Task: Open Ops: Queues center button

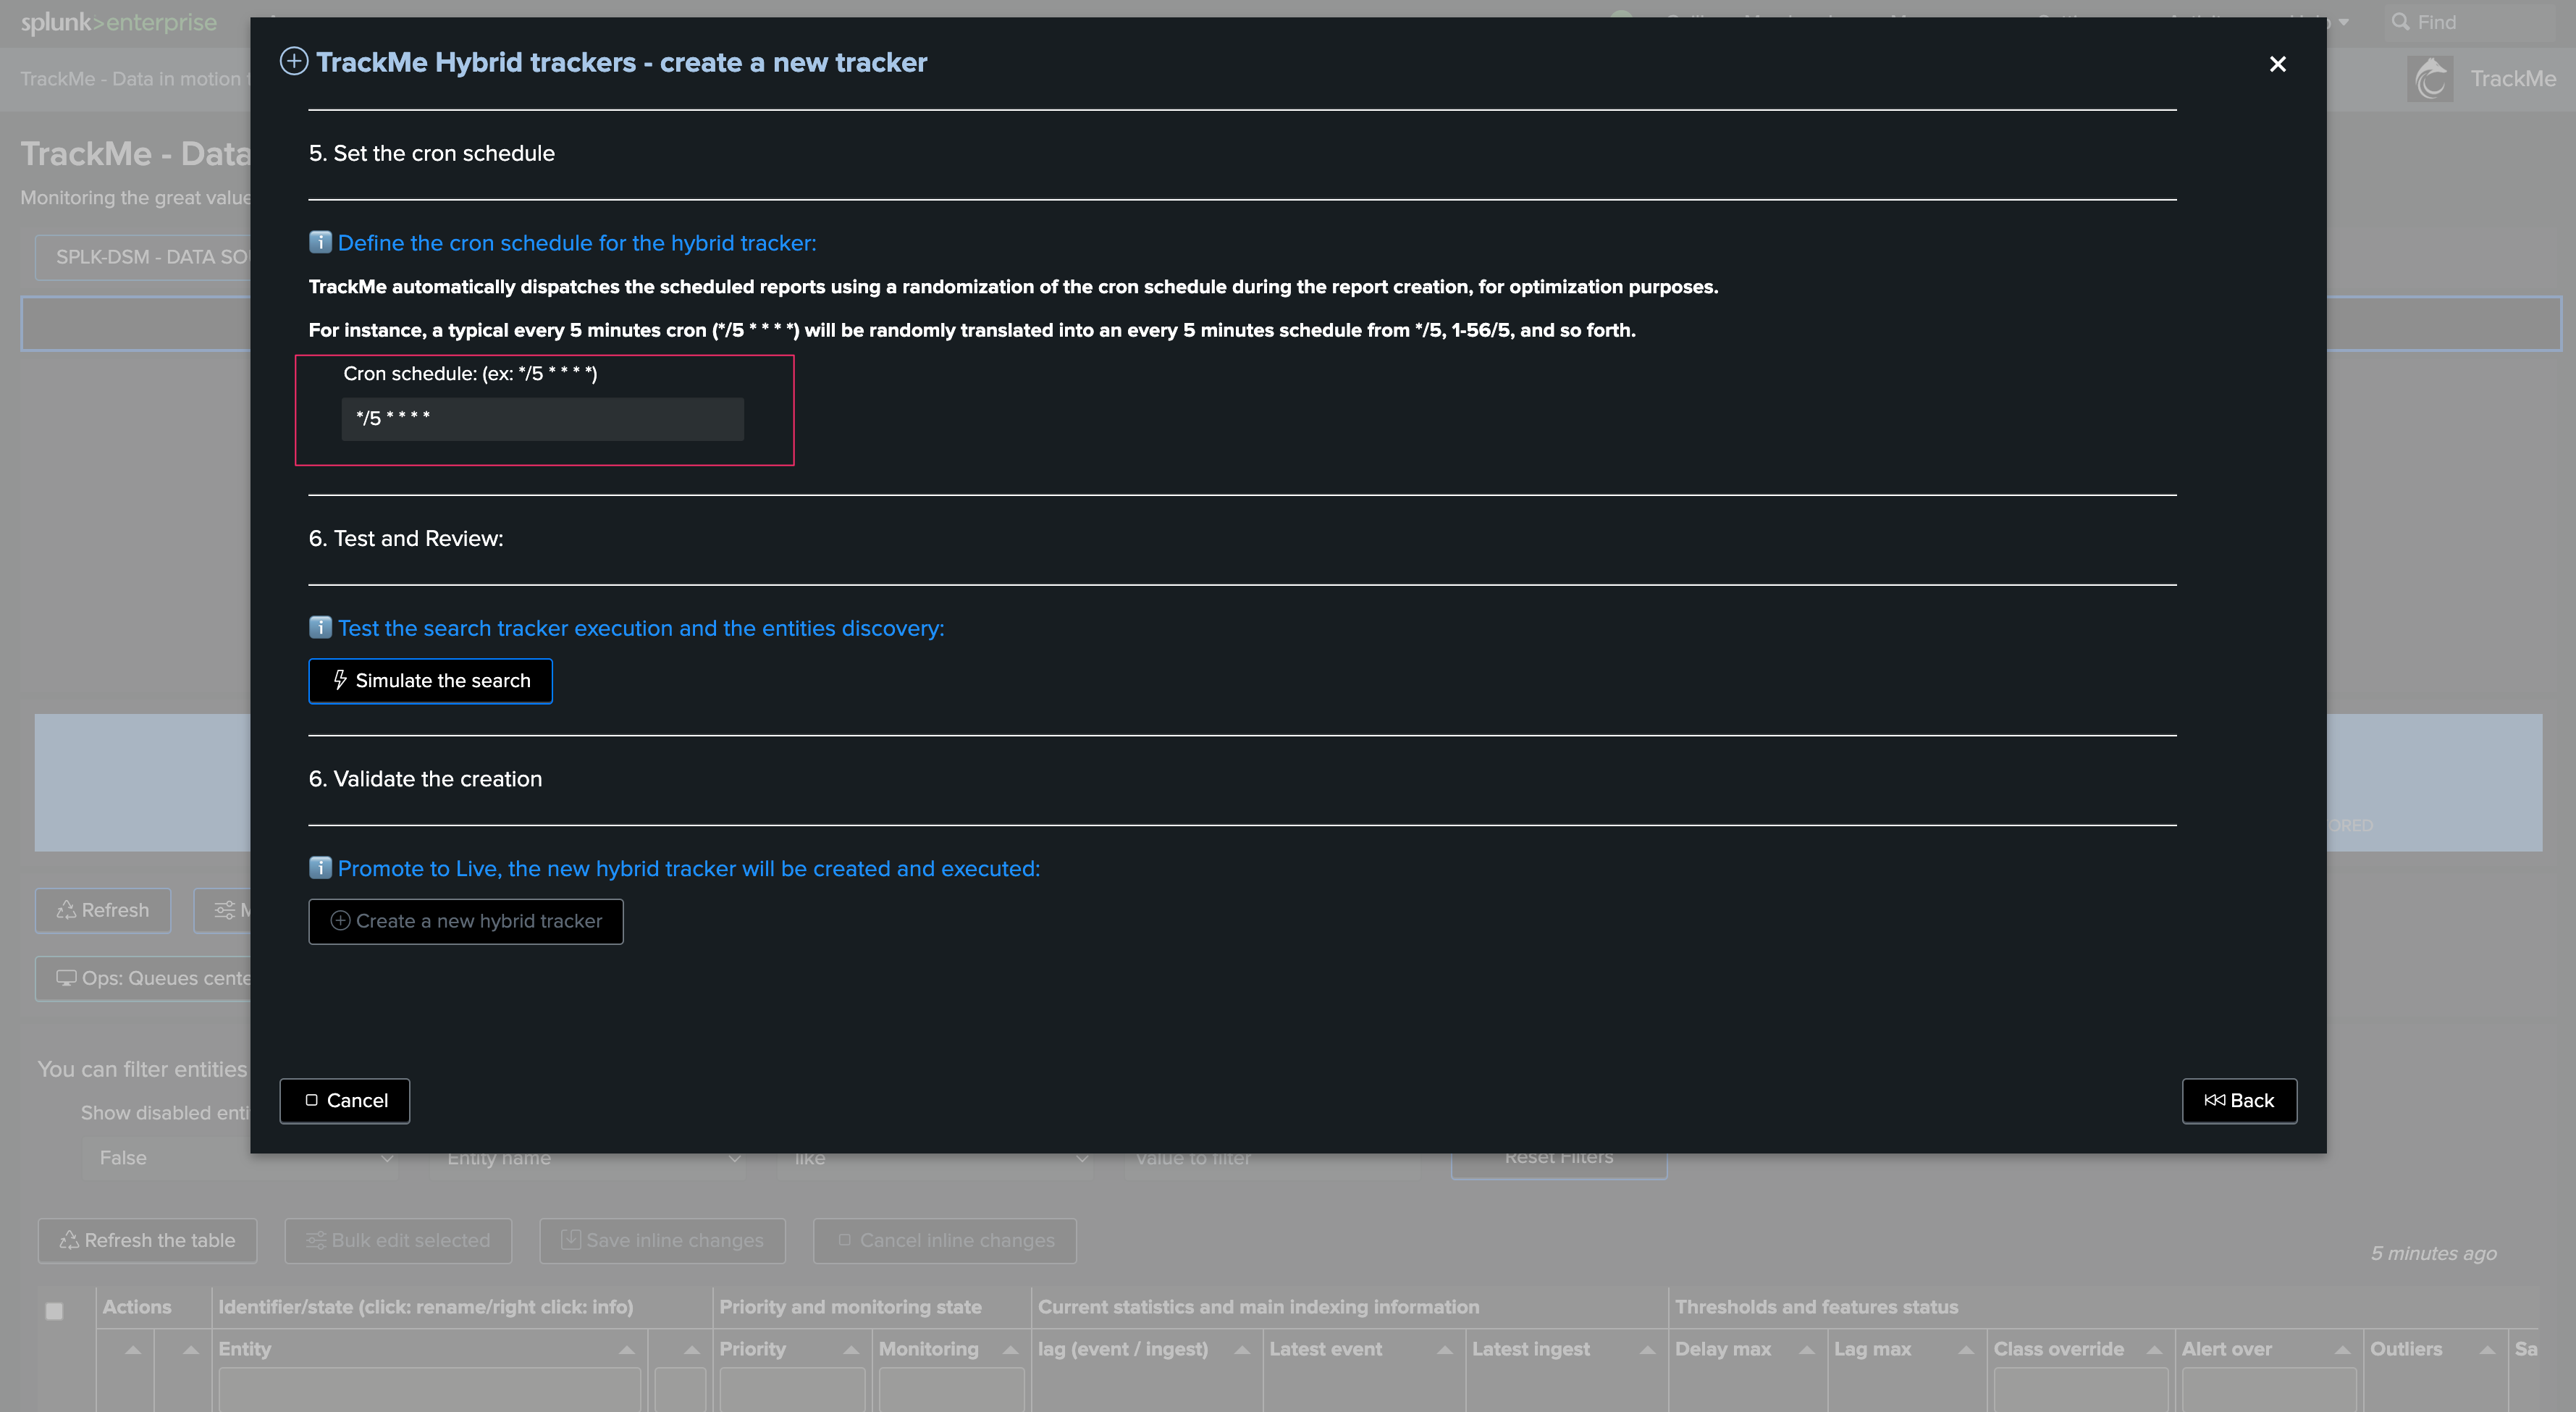Action: coord(143,978)
